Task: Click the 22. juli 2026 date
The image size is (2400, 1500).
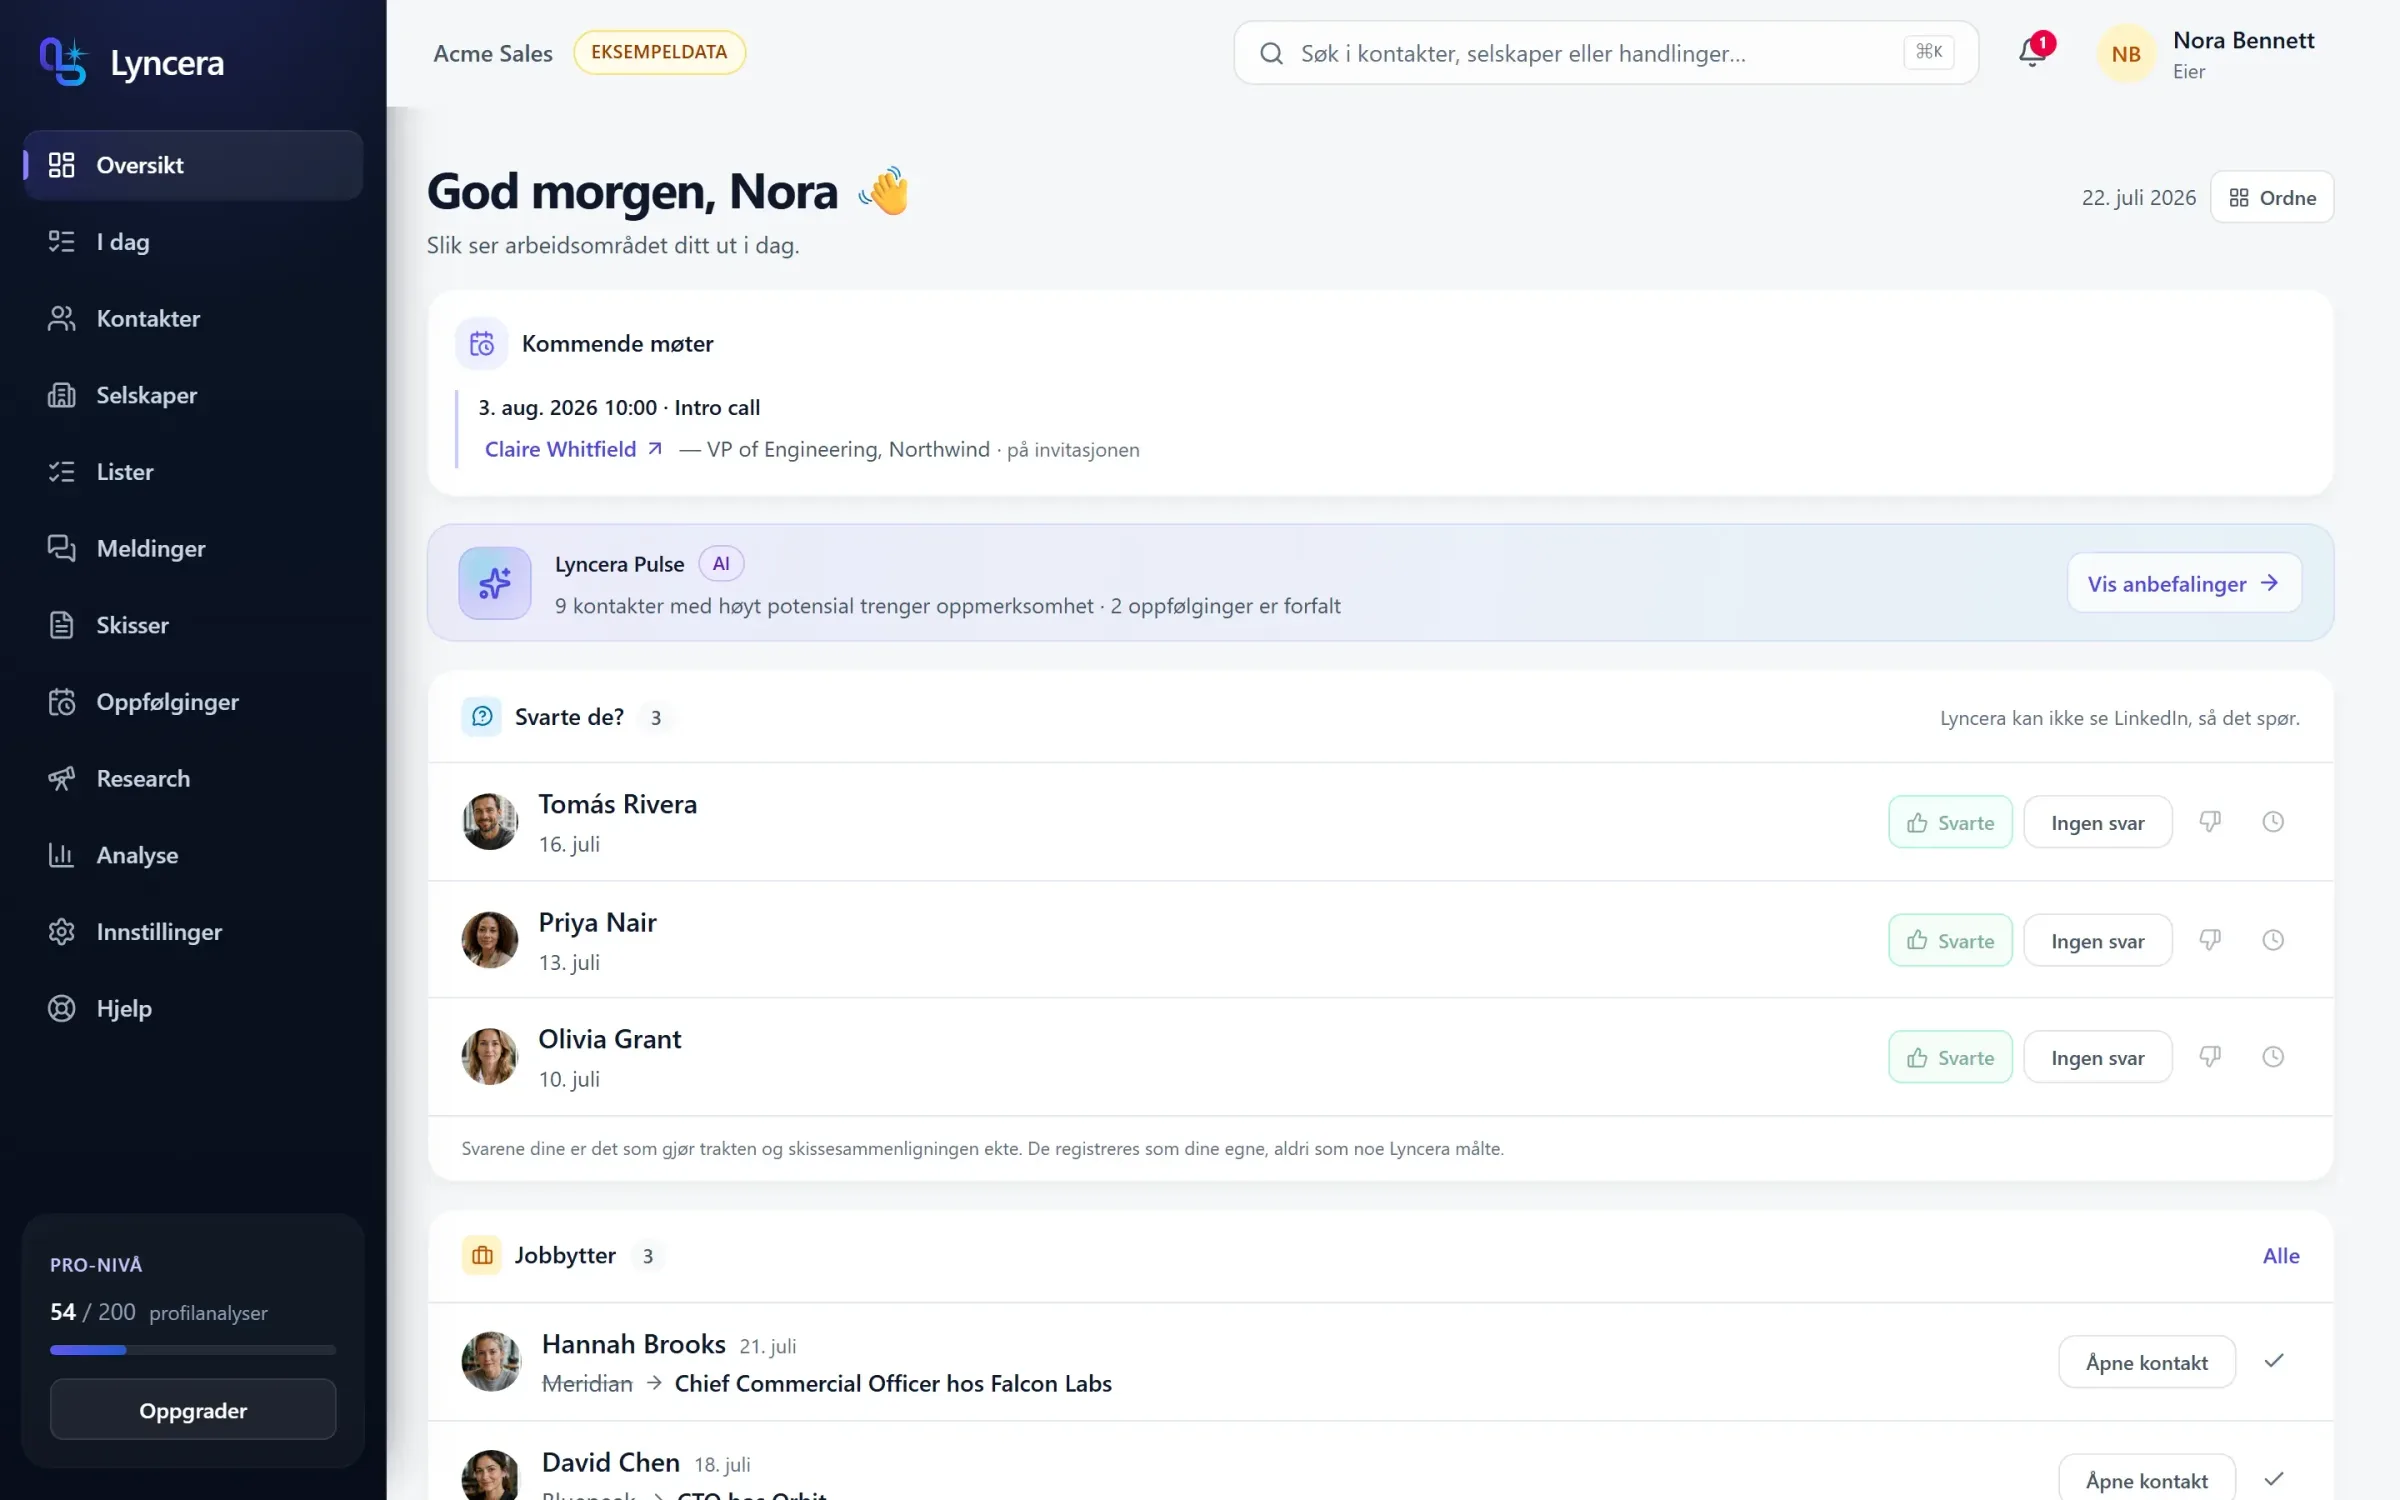Action: pos(2139,197)
